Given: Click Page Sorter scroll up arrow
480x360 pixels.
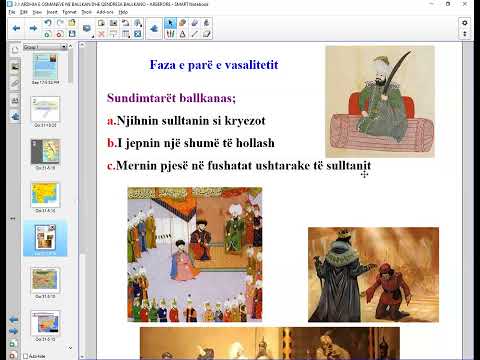Looking at the screenshot, I should (70, 46).
